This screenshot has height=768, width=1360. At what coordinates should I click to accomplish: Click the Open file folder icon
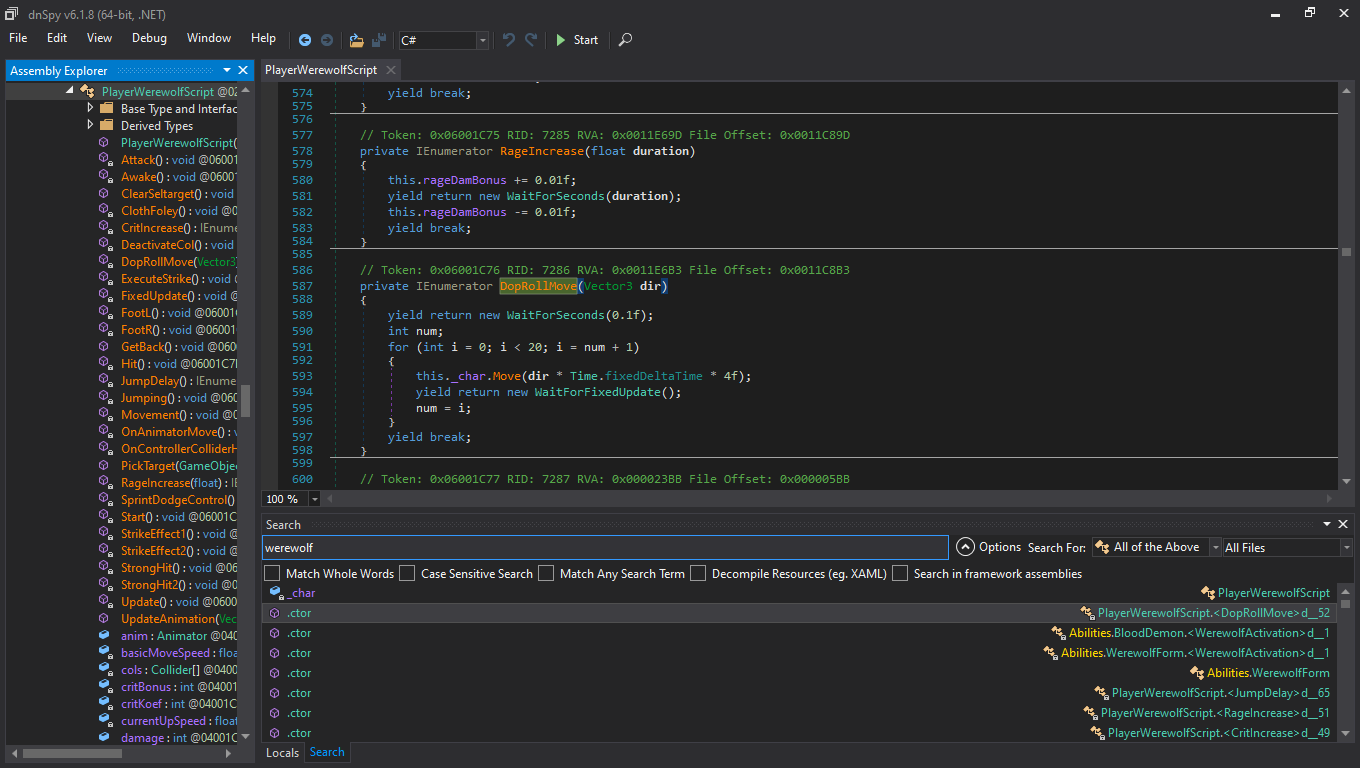point(356,40)
